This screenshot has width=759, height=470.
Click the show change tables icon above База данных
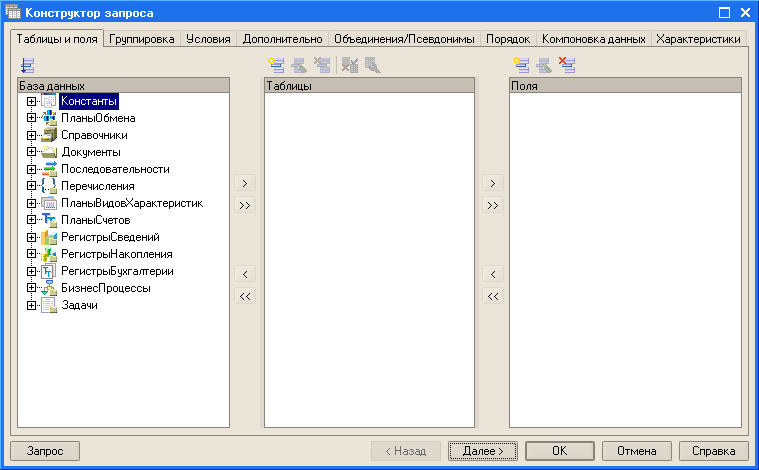(x=26, y=66)
